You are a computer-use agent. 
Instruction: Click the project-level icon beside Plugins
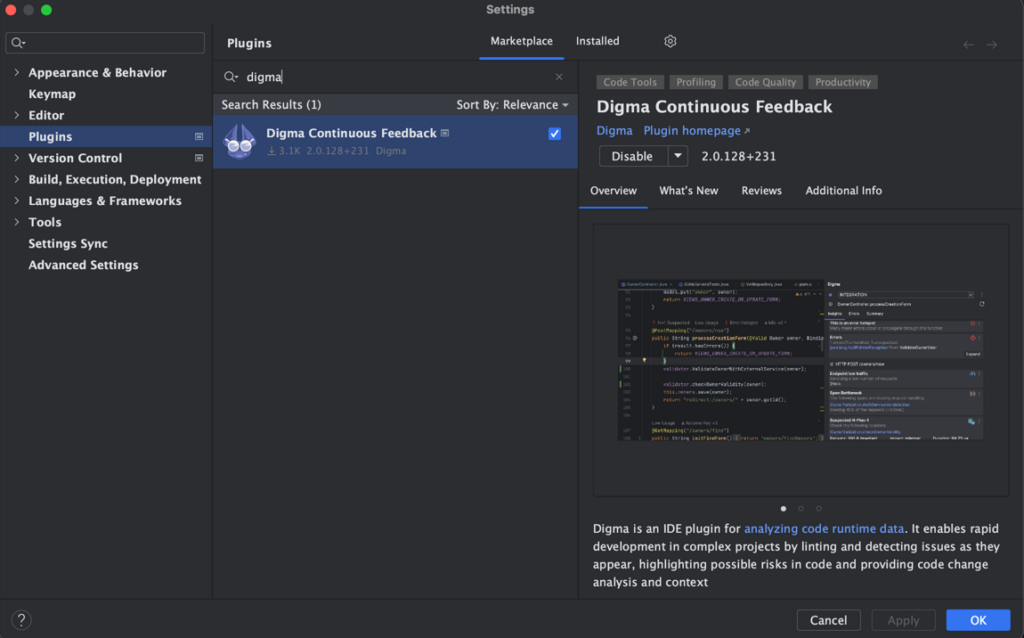pyautogui.click(x=199, y=136)
